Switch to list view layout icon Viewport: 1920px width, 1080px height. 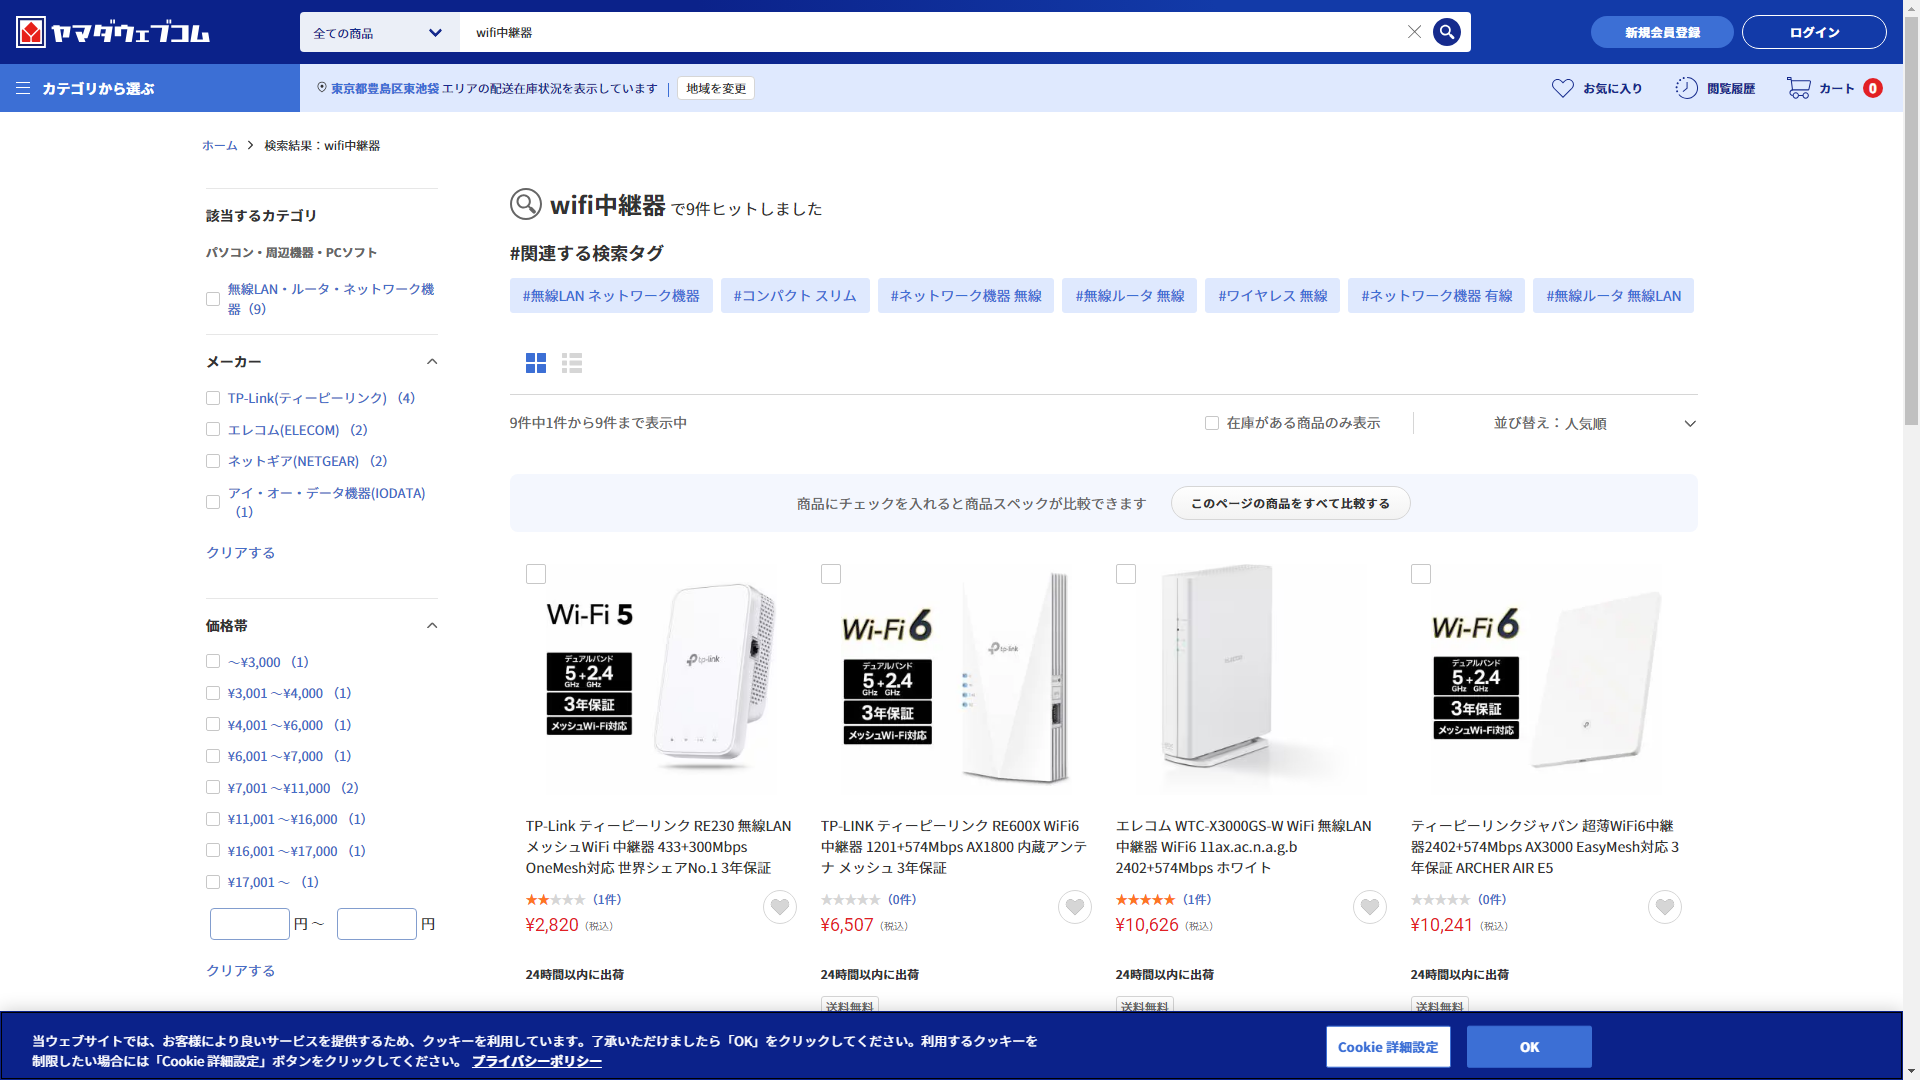572,363
